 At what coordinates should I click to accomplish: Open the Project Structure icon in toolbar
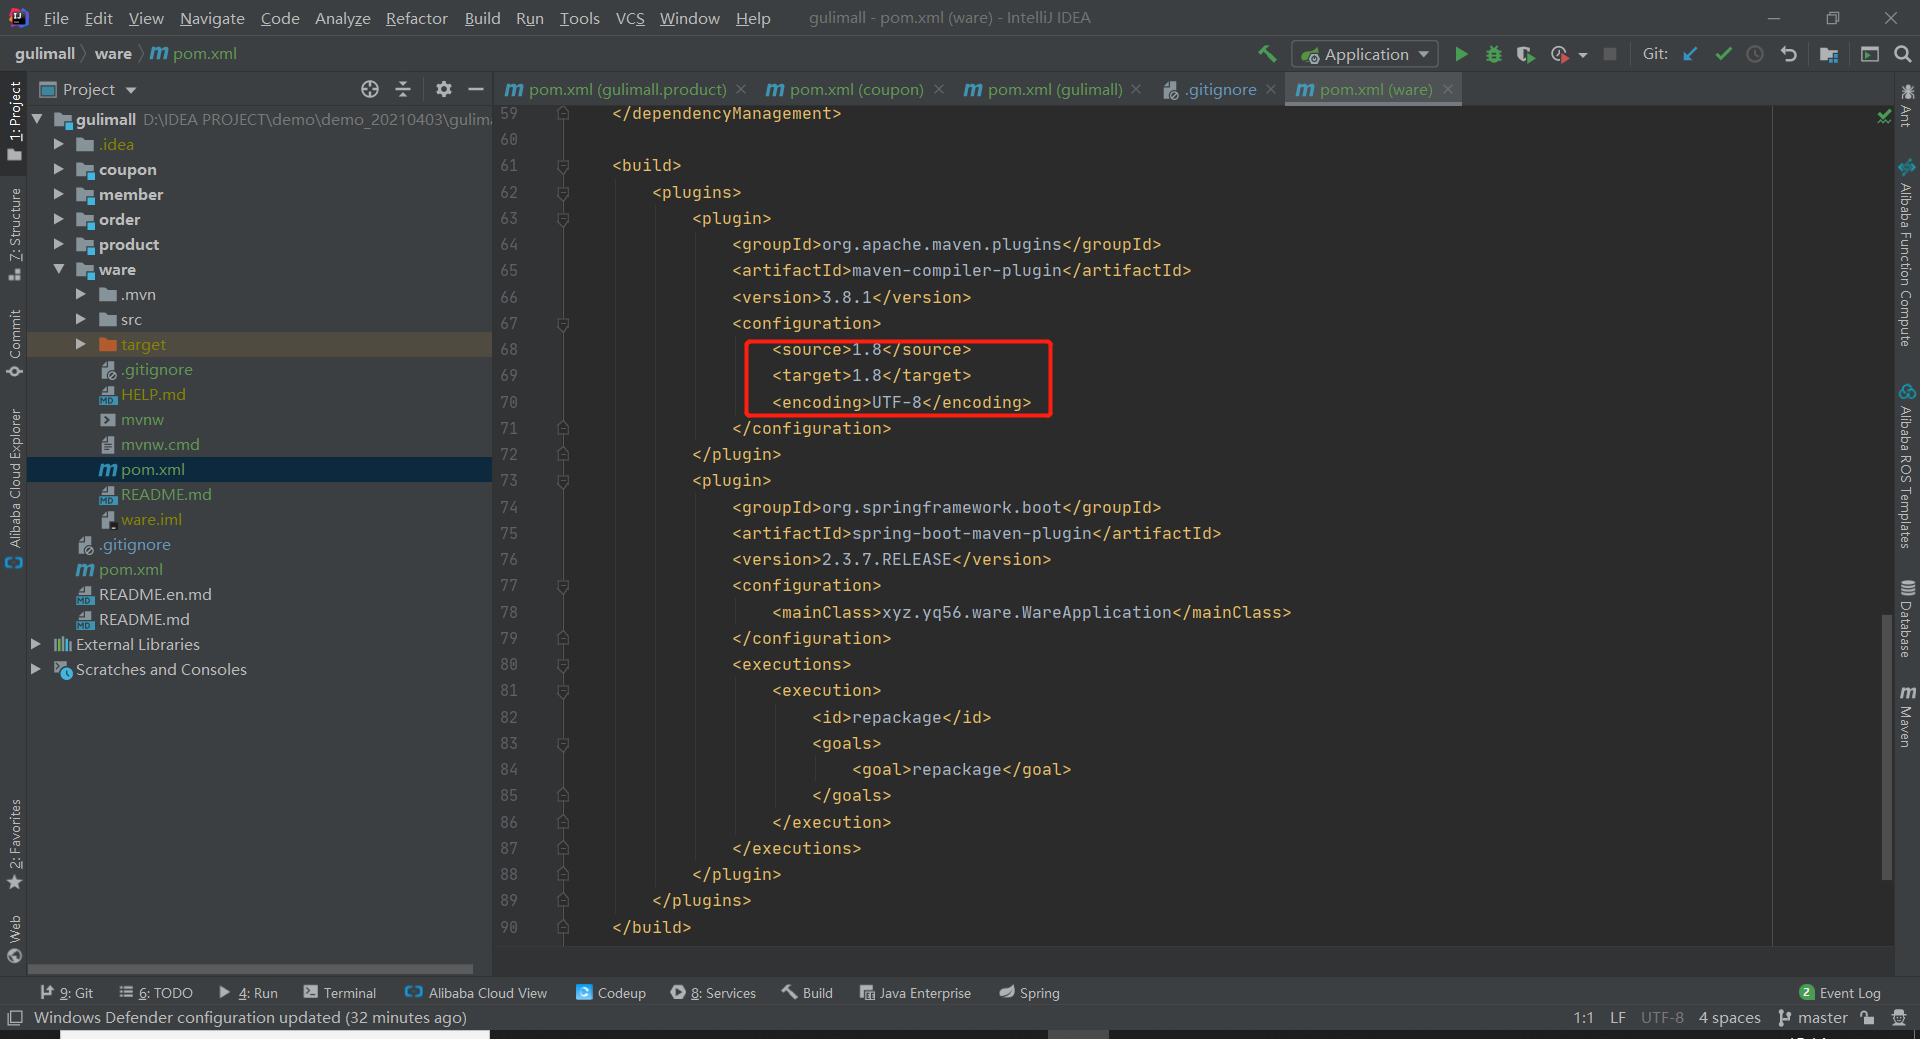point(1829,54)
